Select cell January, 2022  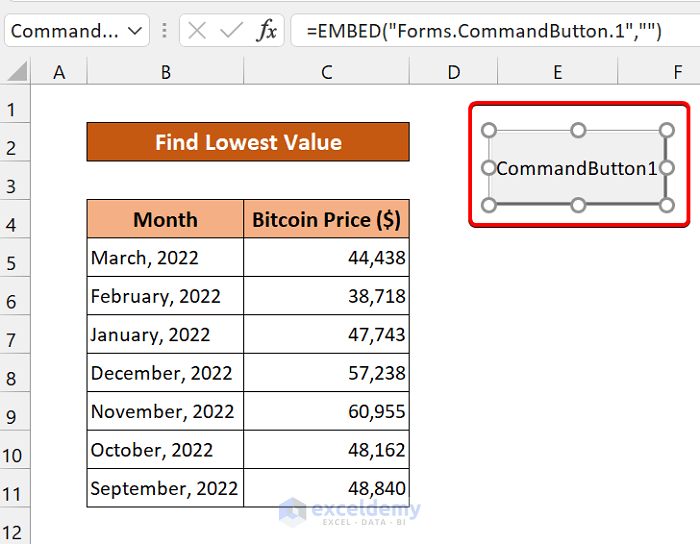pyautogui.click(x=166, y=334)
